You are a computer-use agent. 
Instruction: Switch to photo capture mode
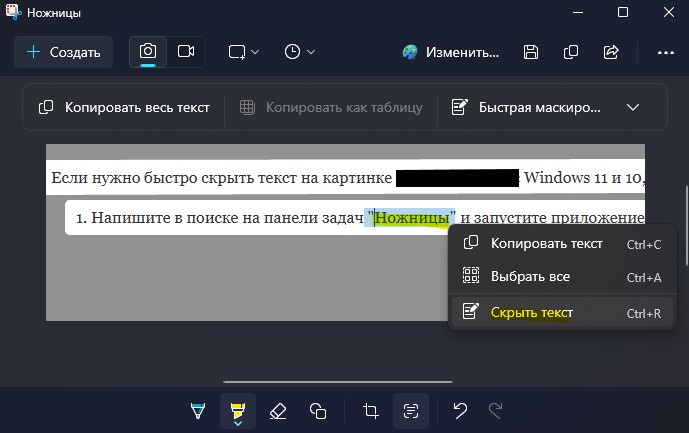click(x=148, y=52)
